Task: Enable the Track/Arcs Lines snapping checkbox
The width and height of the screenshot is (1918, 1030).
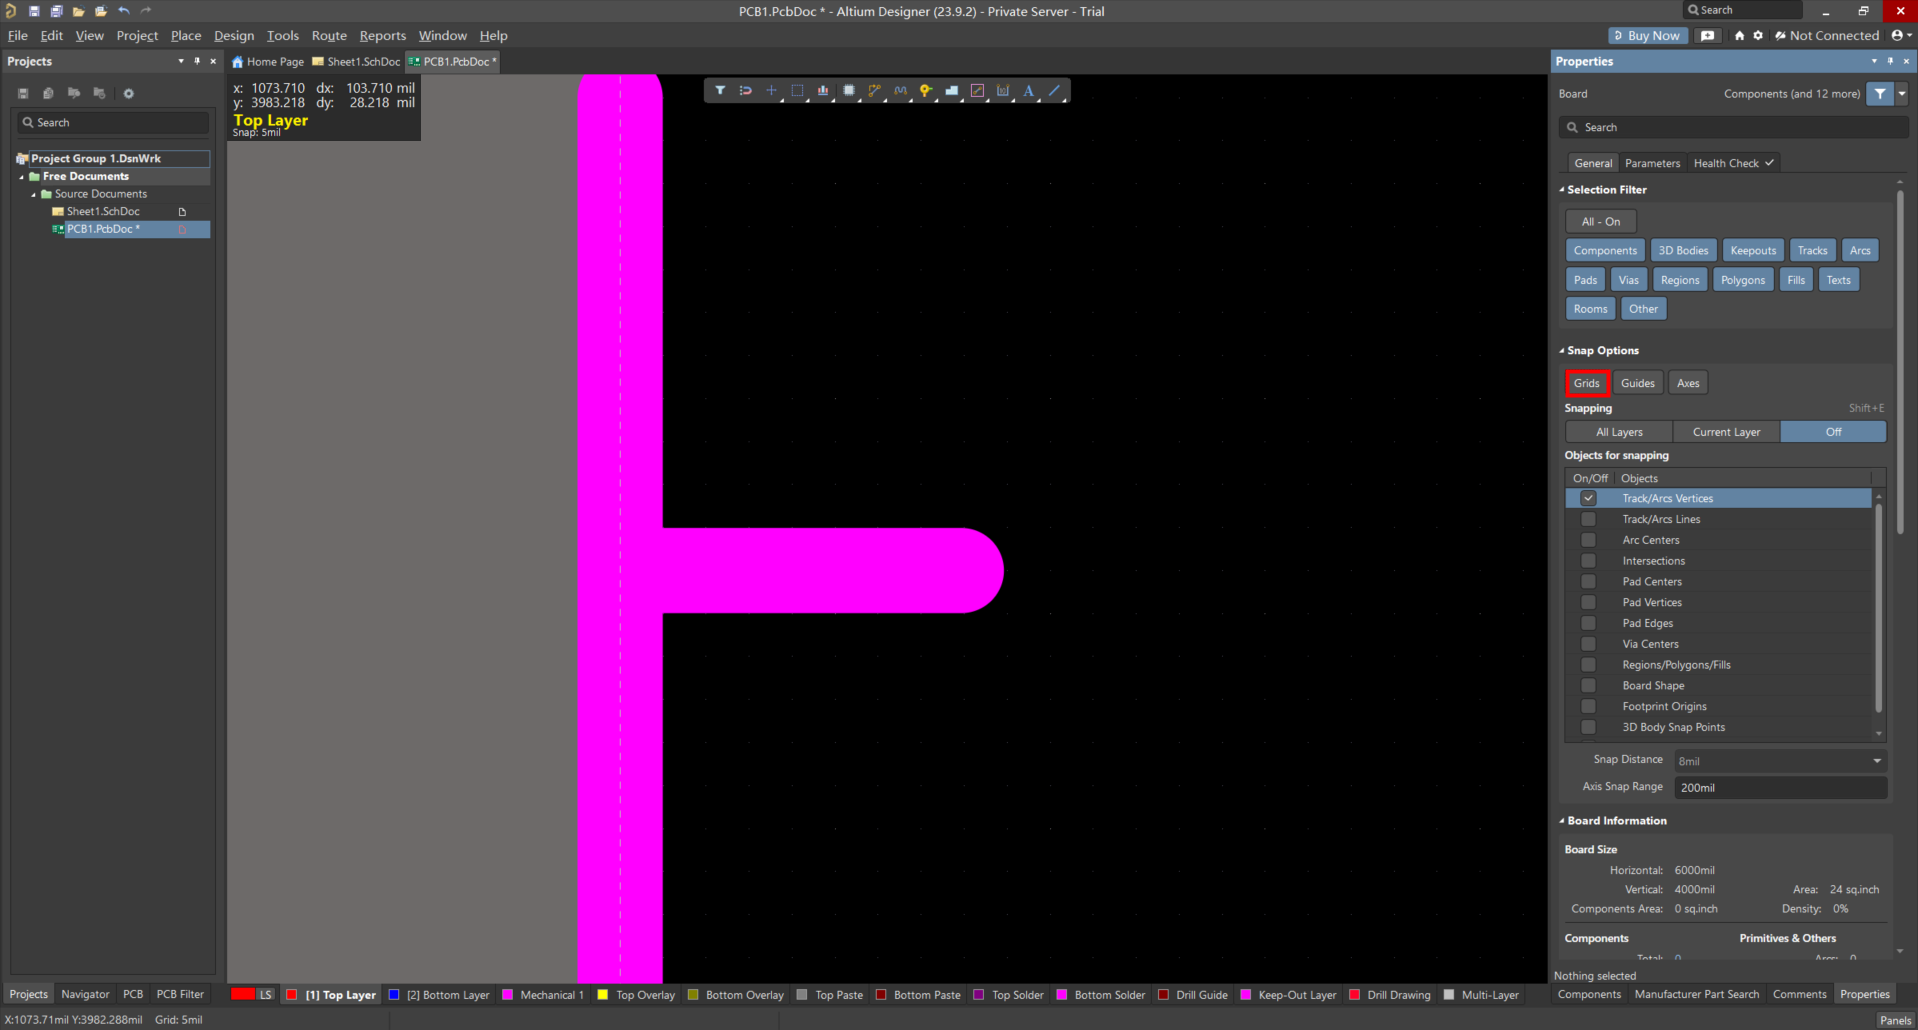Action: coord(1588,519)
